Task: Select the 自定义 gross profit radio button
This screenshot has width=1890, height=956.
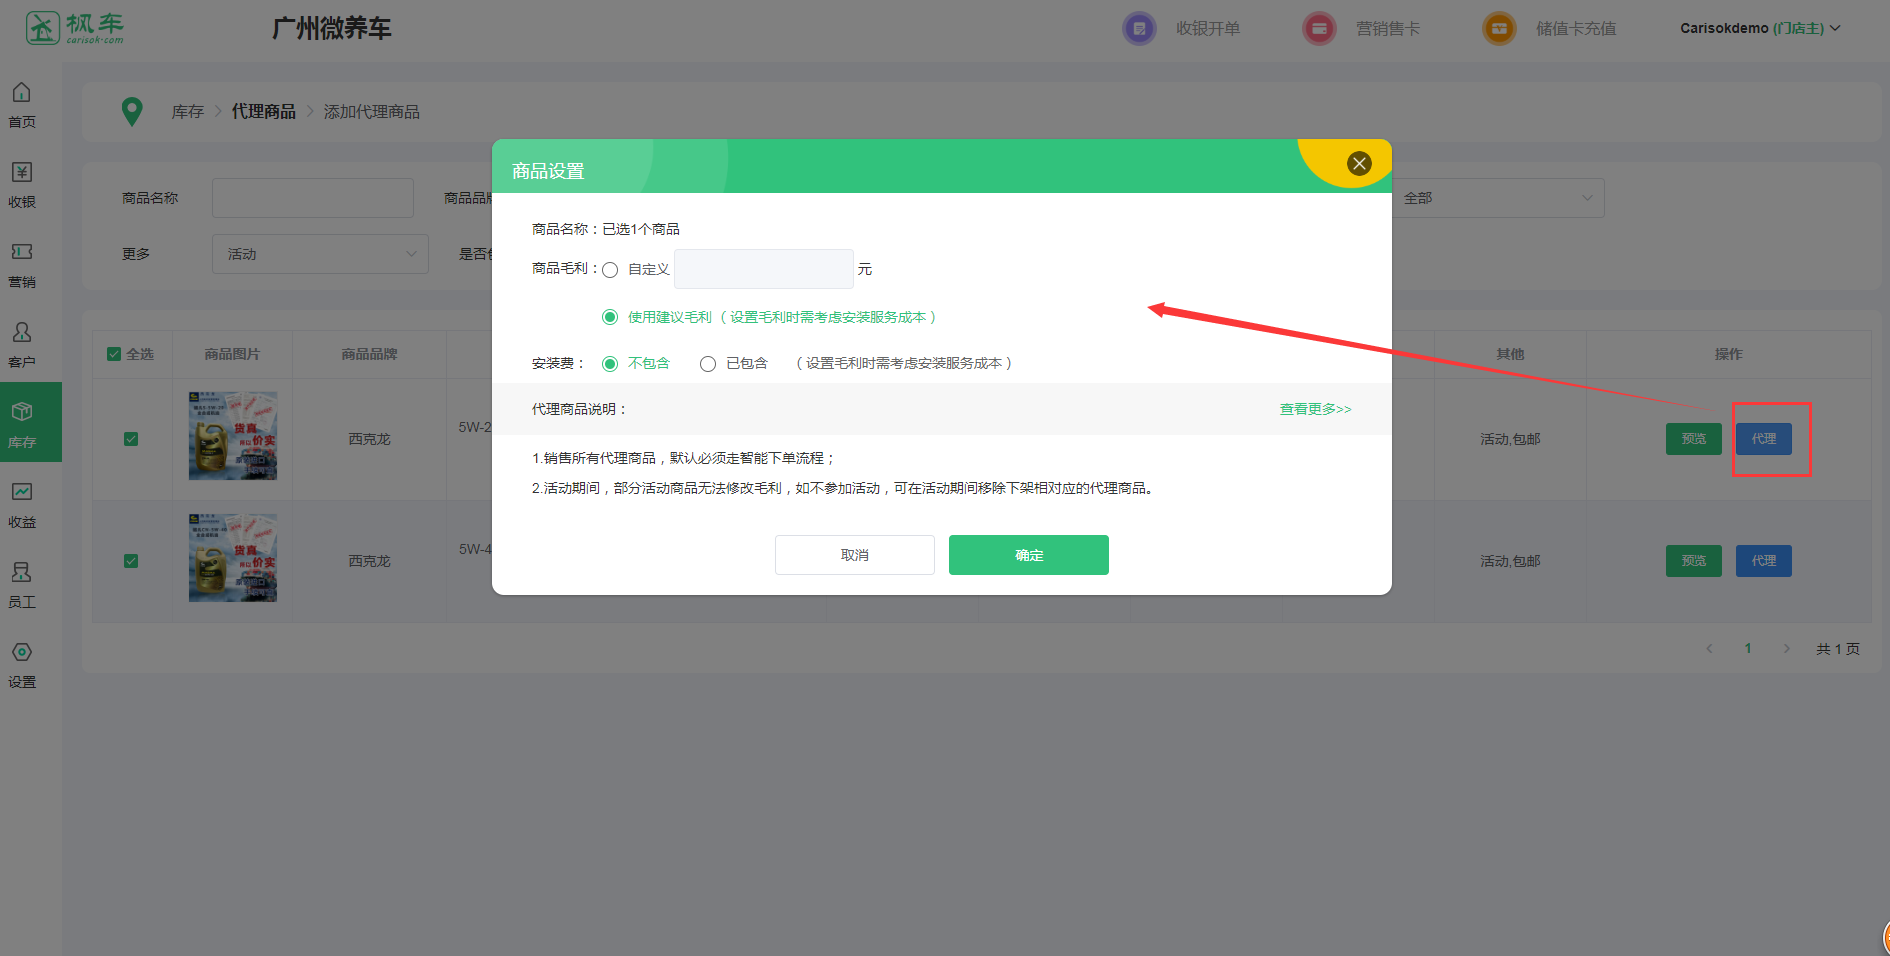Action: click(x=610, y=270)
